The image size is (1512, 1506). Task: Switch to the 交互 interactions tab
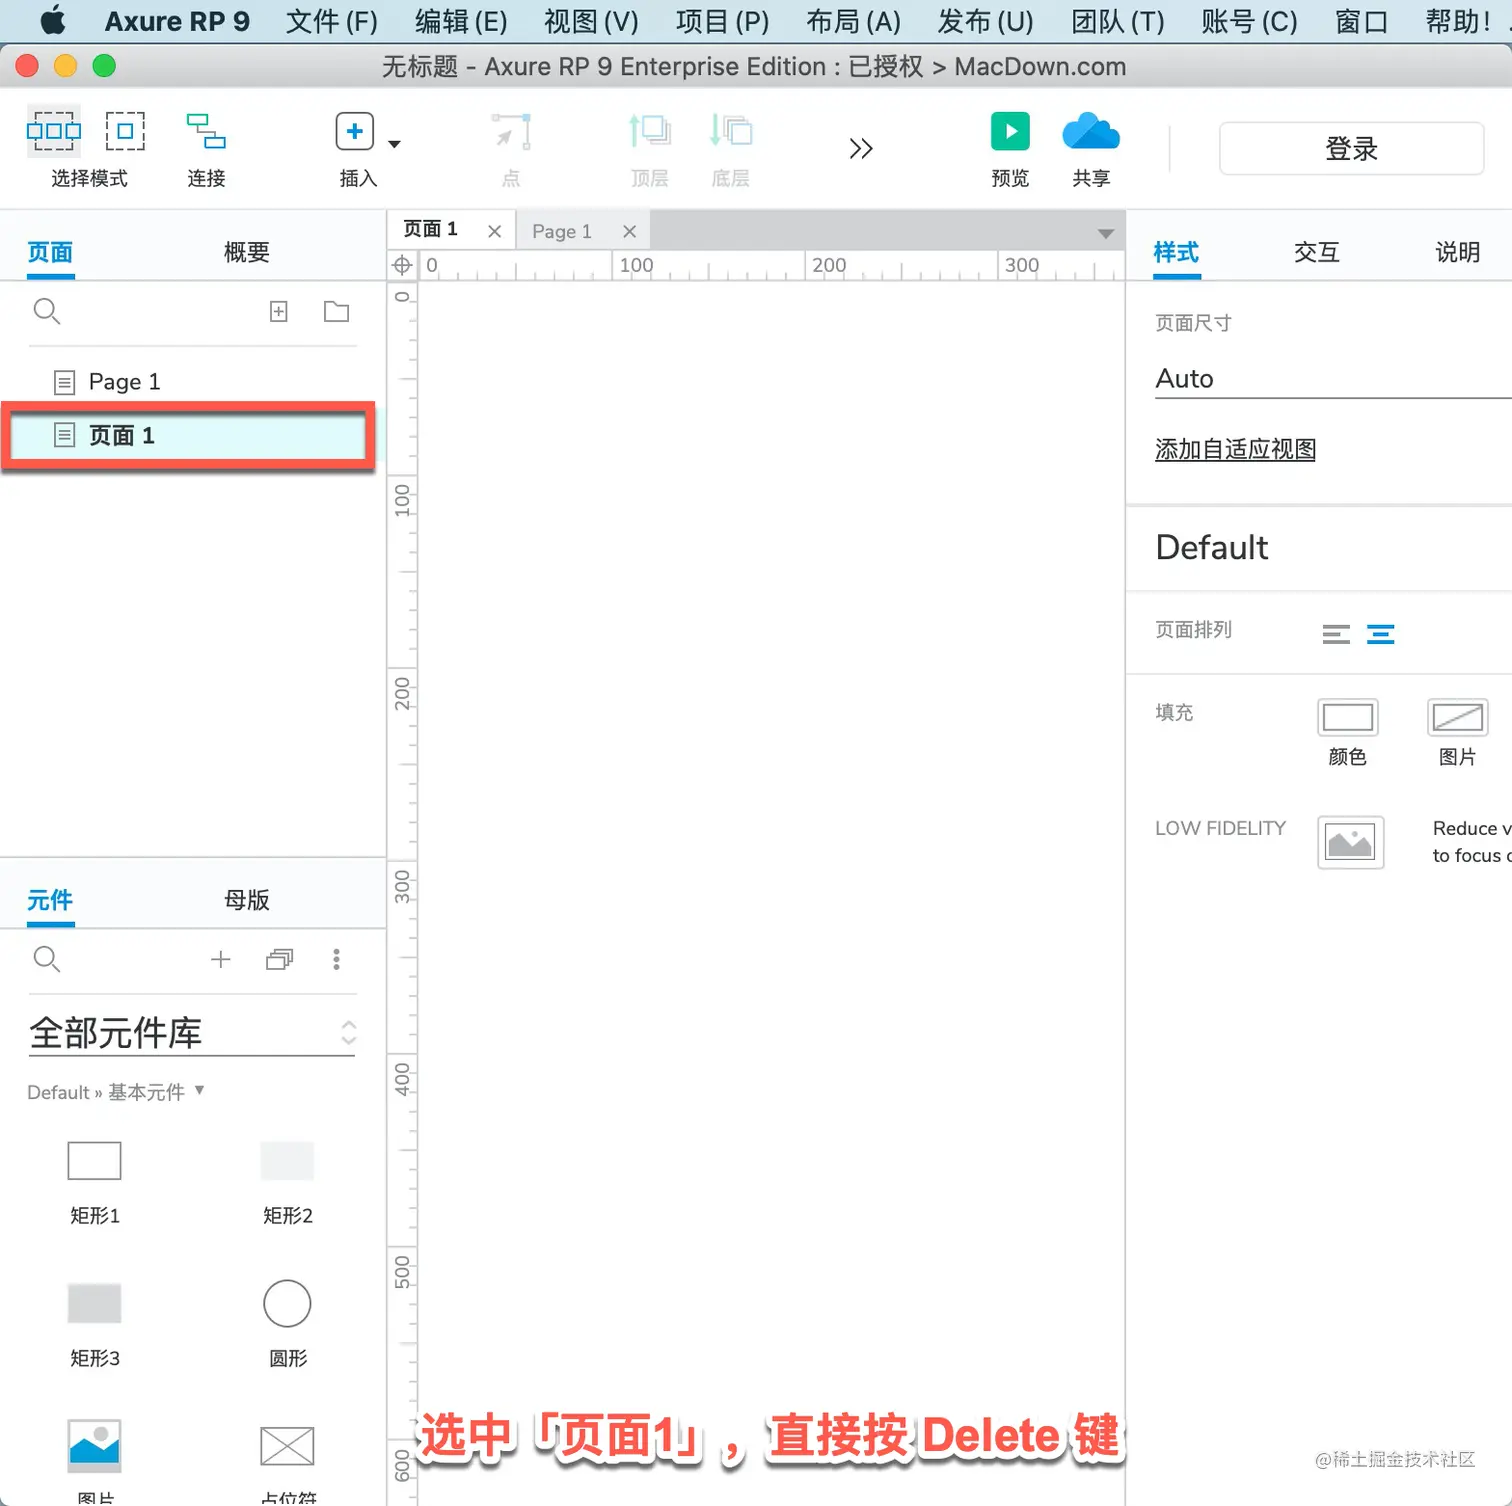1317,252
